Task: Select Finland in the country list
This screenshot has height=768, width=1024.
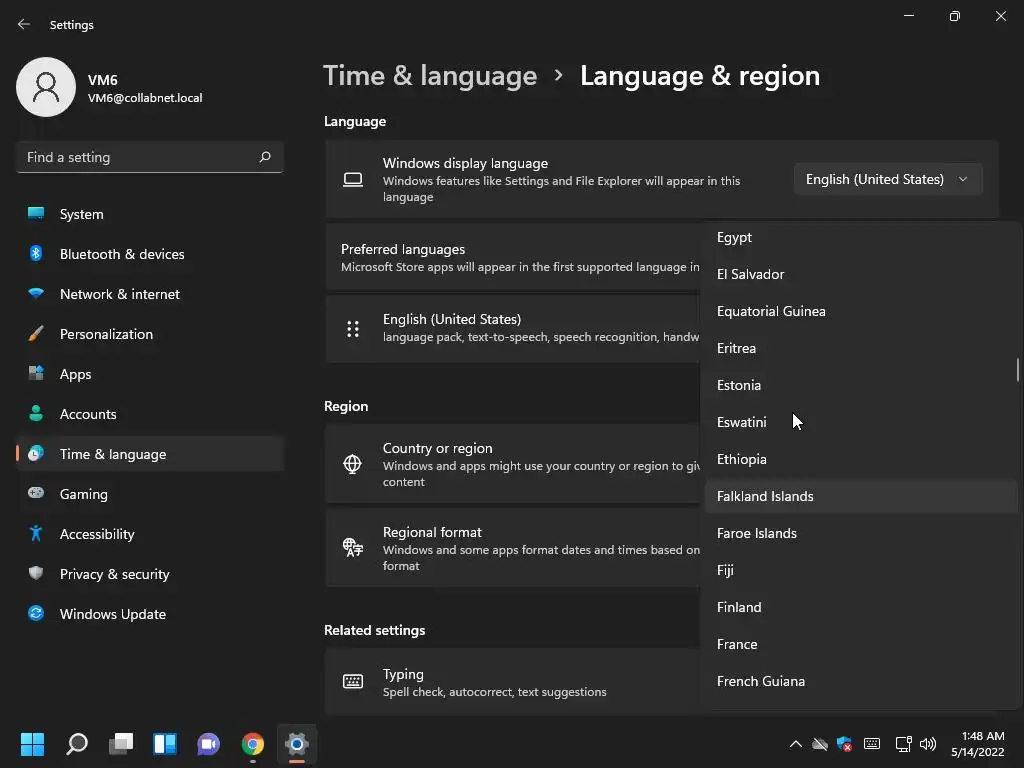Action: tap(861, 607)
